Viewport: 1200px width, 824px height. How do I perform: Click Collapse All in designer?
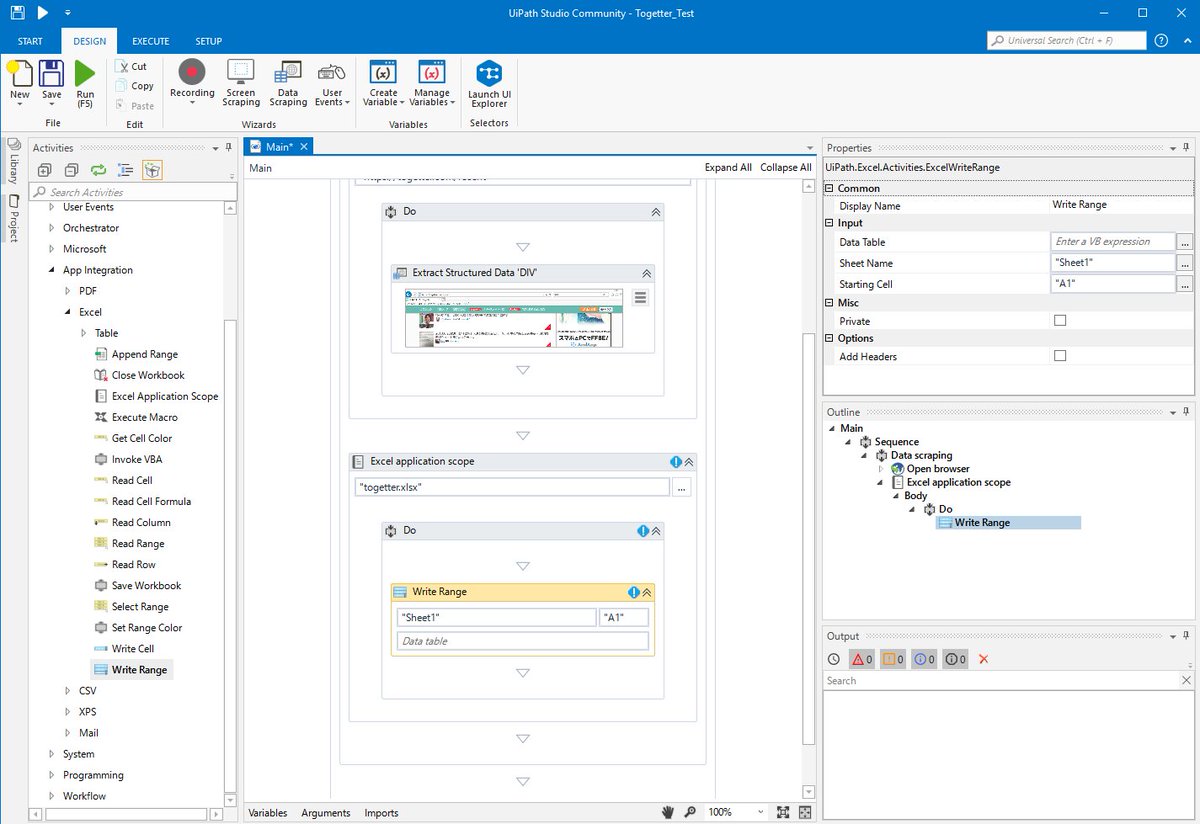(786, 168)
